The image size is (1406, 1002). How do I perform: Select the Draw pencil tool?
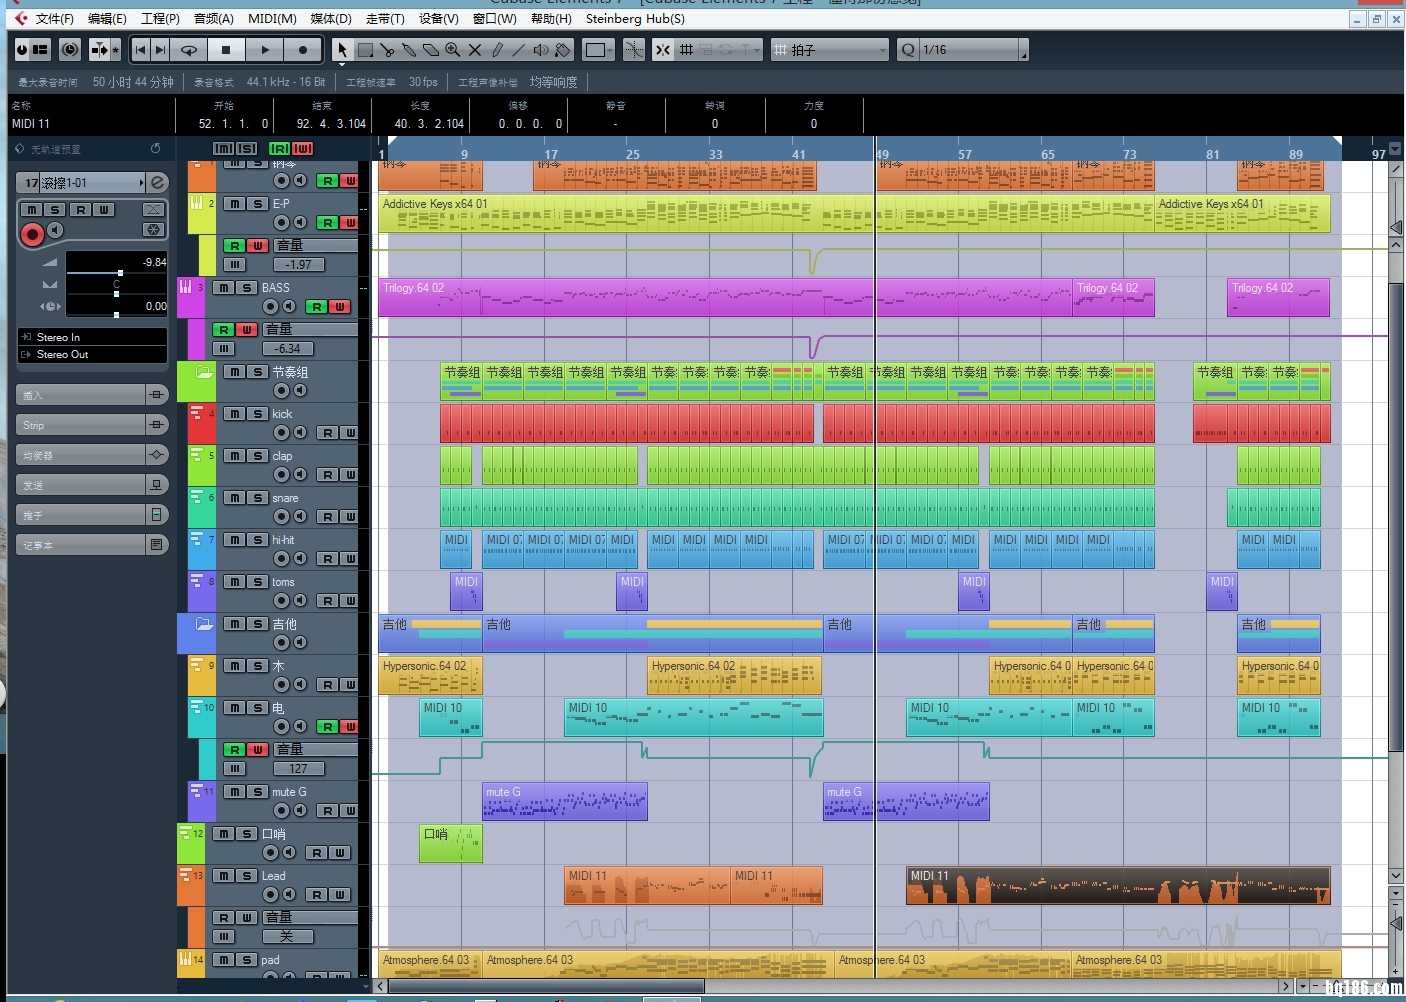click(497, 49)
